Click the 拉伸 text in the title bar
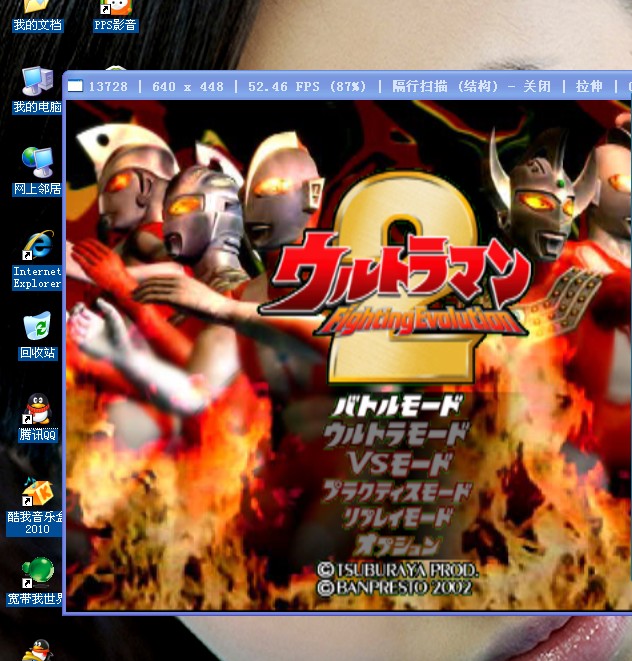This screenshot has width=632, height=661. point(589,86)
